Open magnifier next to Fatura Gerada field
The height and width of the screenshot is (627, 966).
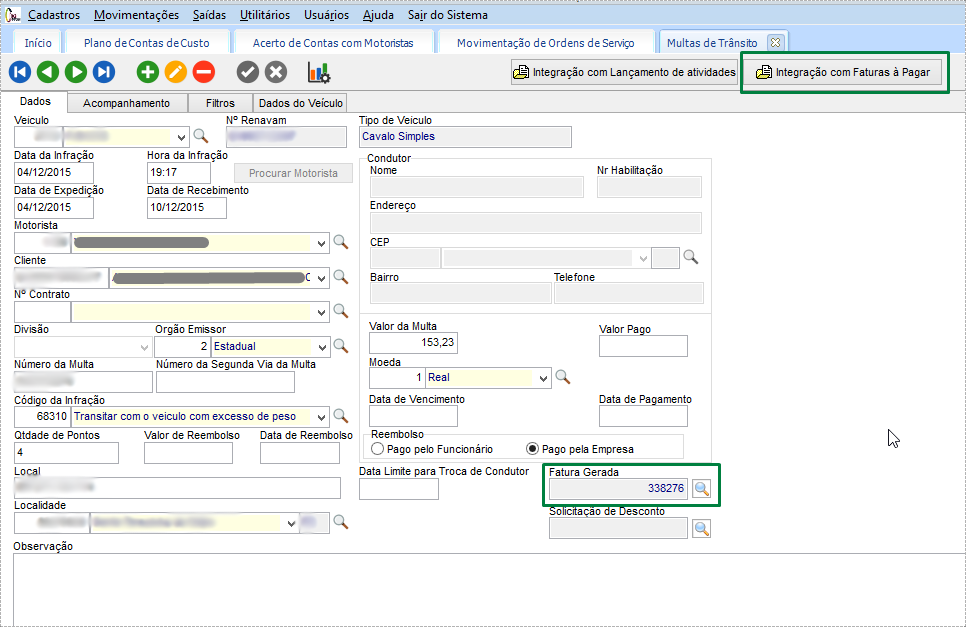tap(702, 489)
